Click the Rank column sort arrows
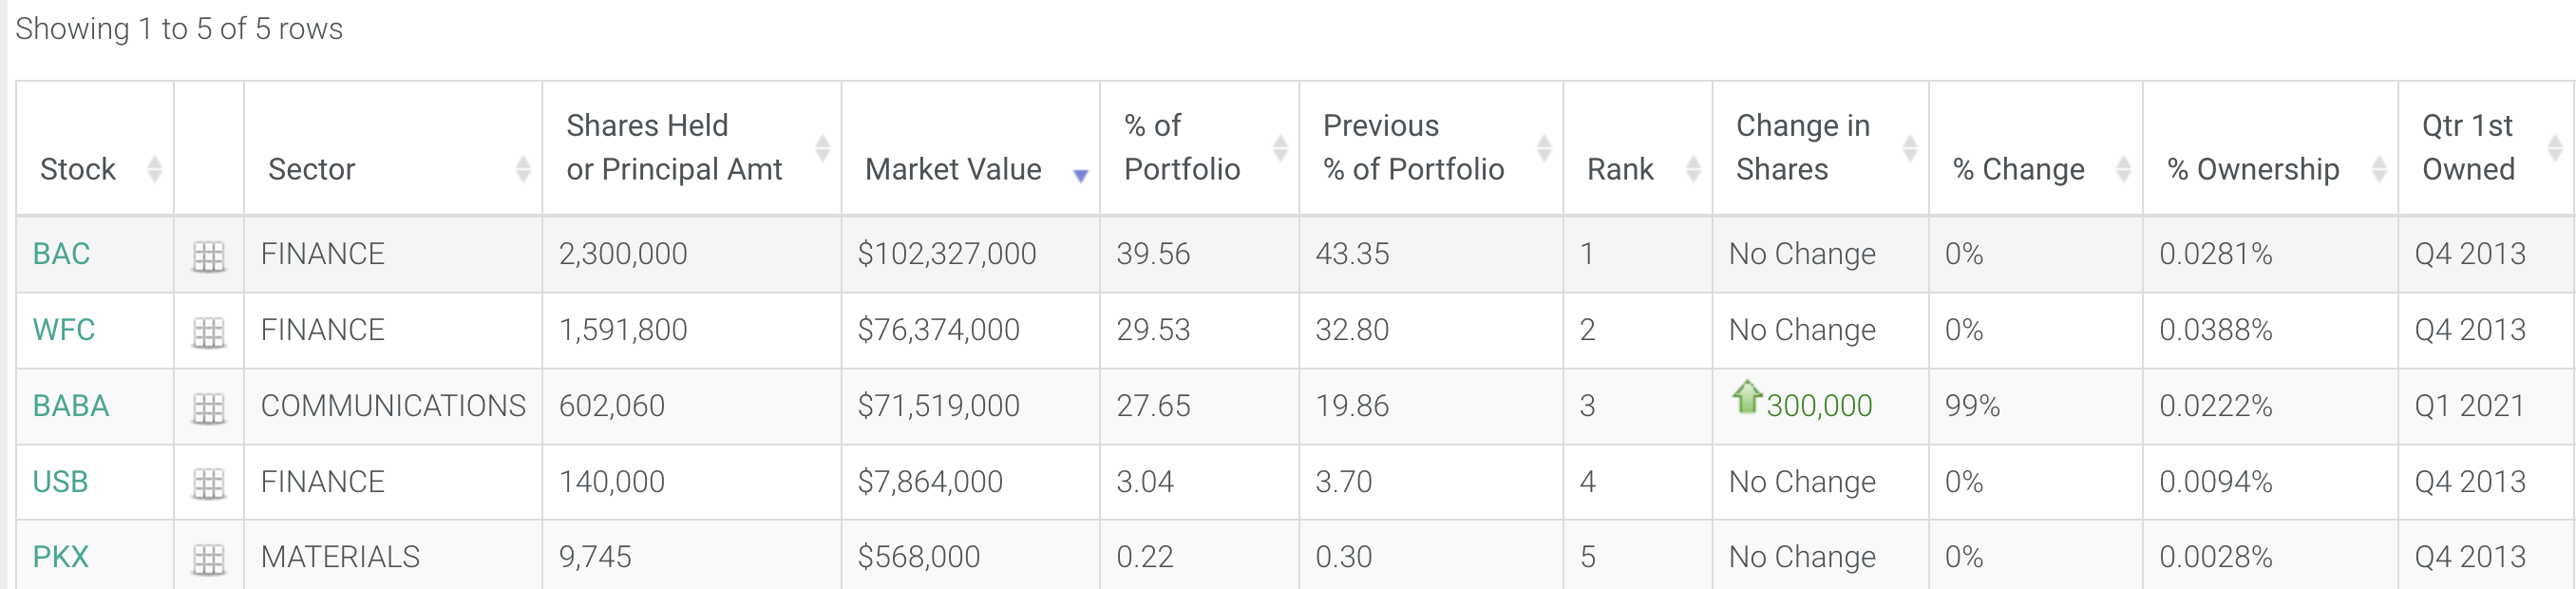This screenshot has width=2576, height=589. [x=1692, y=169]
